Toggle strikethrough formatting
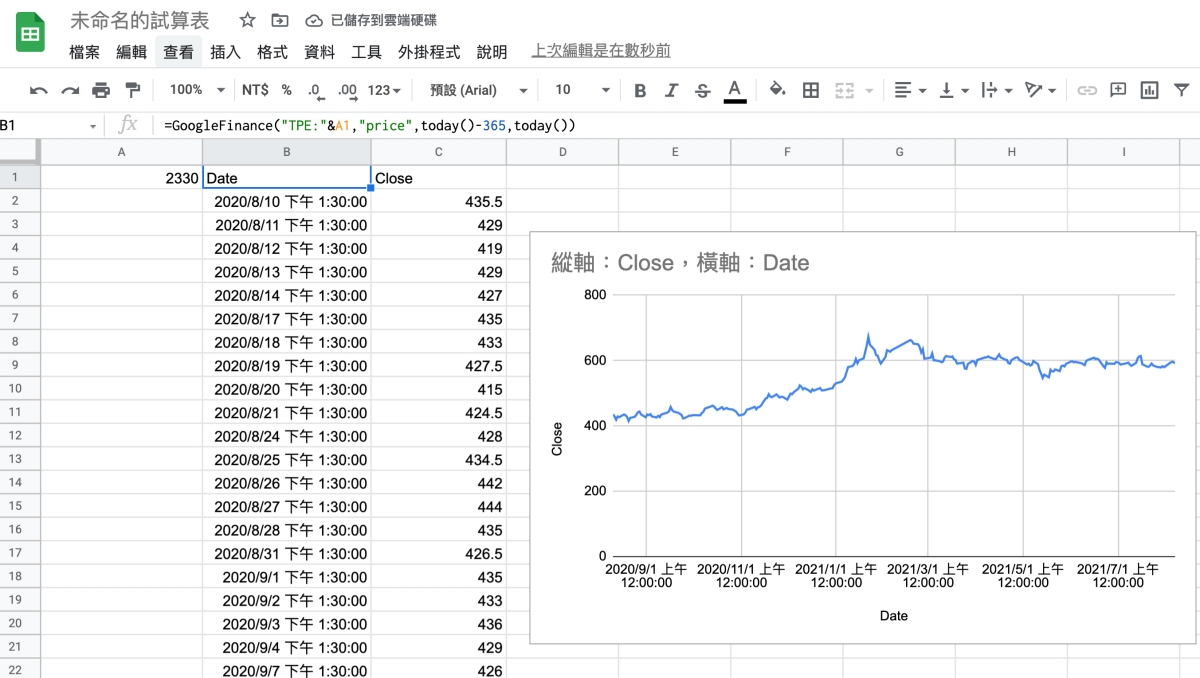The width and height of the screenshot is (1200, 678). click(702, 90)
